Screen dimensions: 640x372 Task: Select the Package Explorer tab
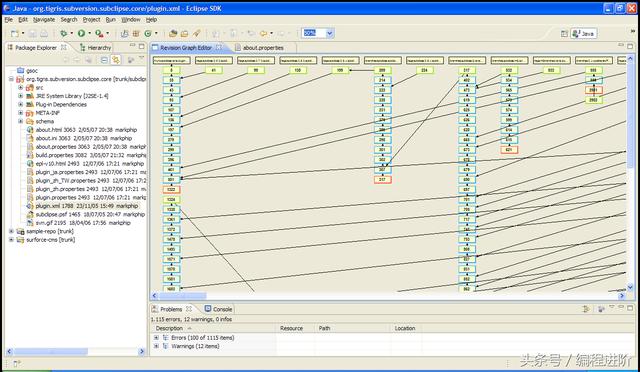(36, 48)
